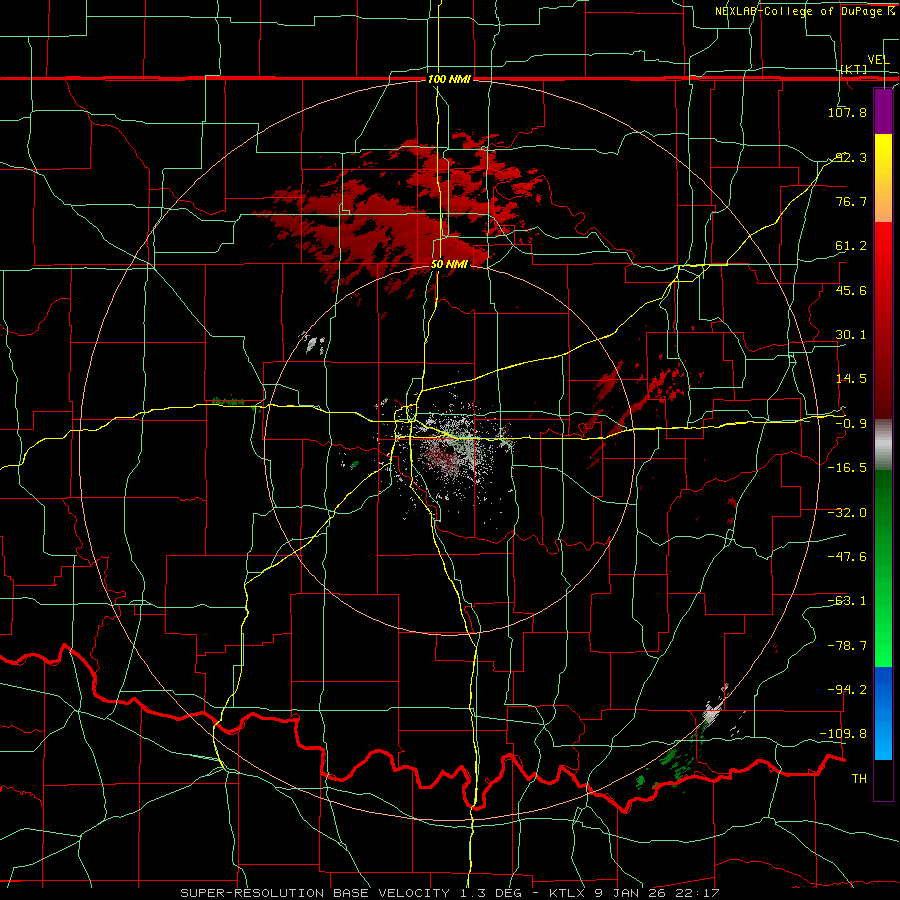Click the -63.1 velocity scale value
This screenshot has height=900, width=900.
[847, 601]
